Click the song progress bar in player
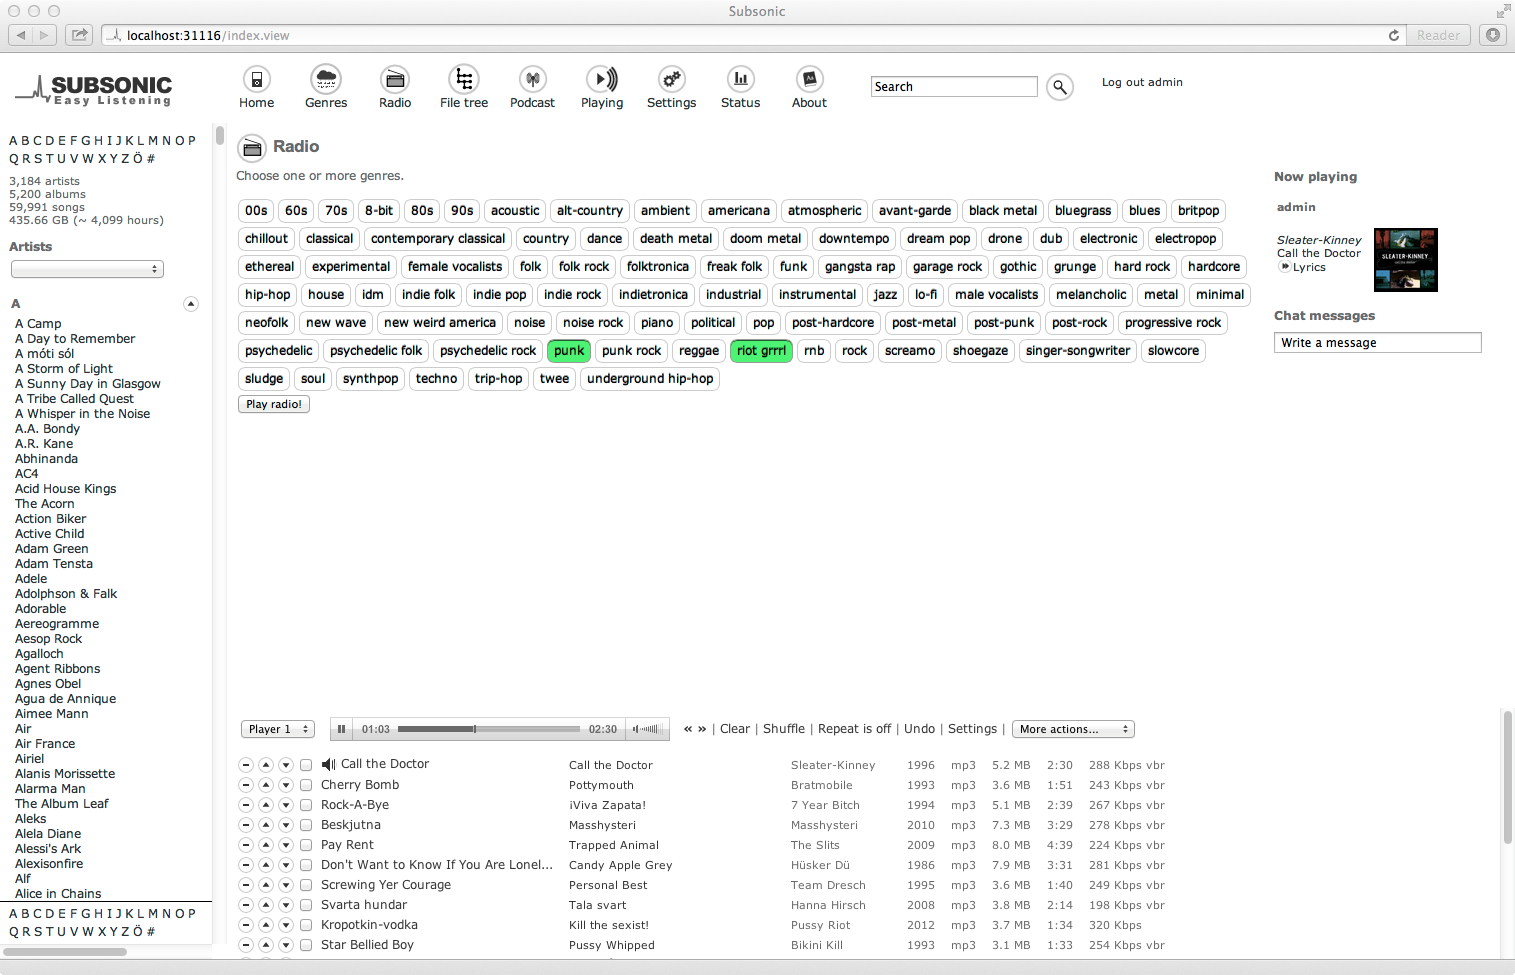 [x=489, y=729]
